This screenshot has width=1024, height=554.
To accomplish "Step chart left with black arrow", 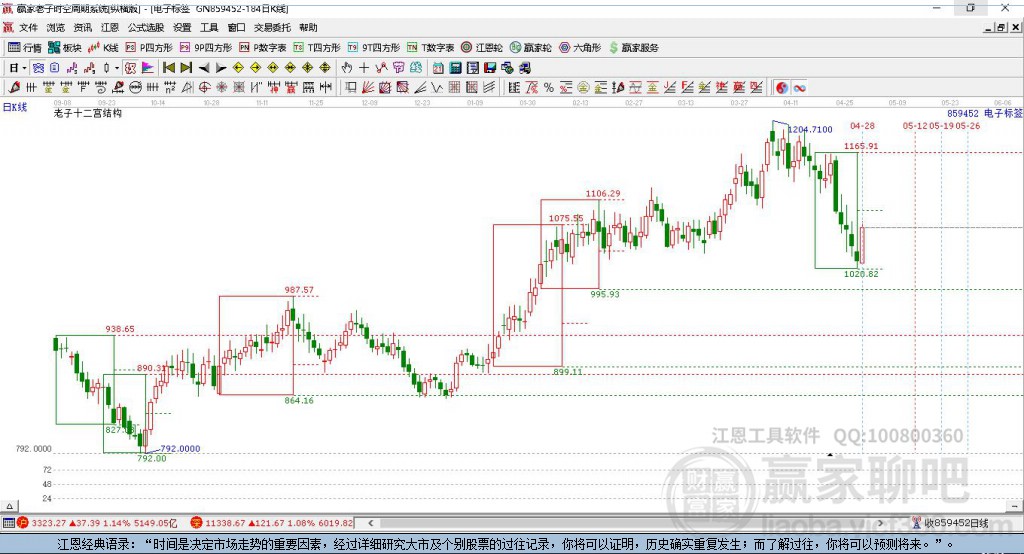I will (x=204, y=68).
